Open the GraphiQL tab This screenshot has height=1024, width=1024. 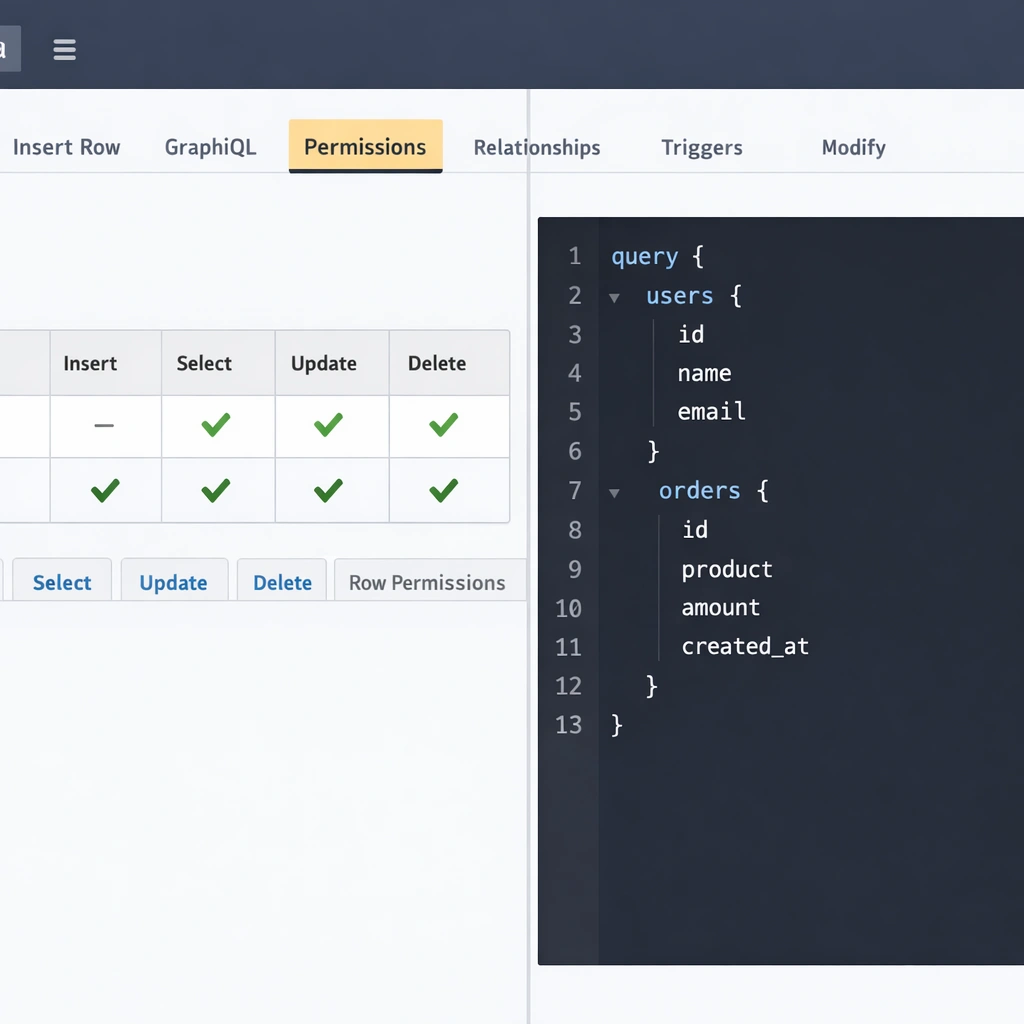tap(210, 148)
